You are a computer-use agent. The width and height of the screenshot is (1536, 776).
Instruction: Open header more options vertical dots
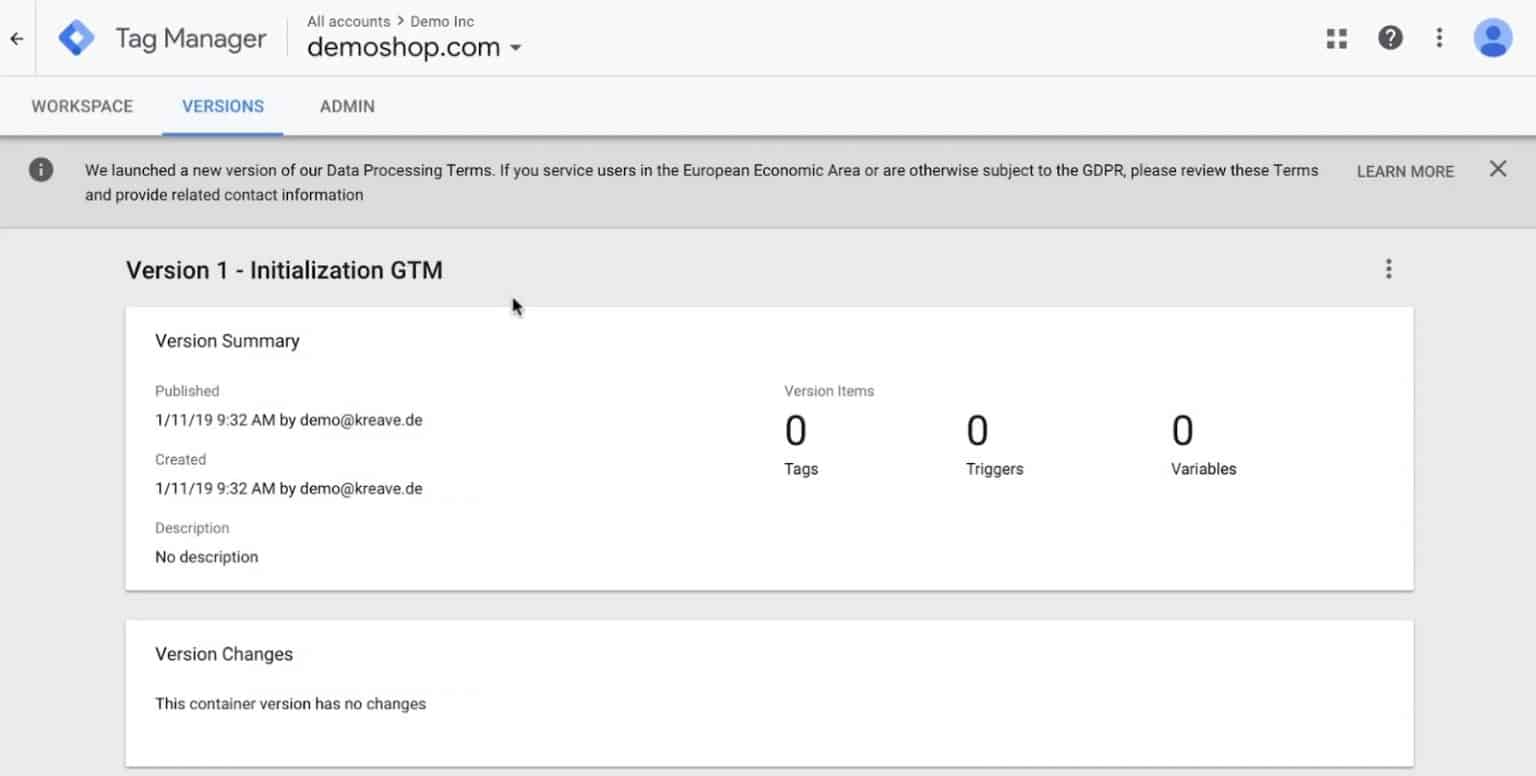point(1439,38)
